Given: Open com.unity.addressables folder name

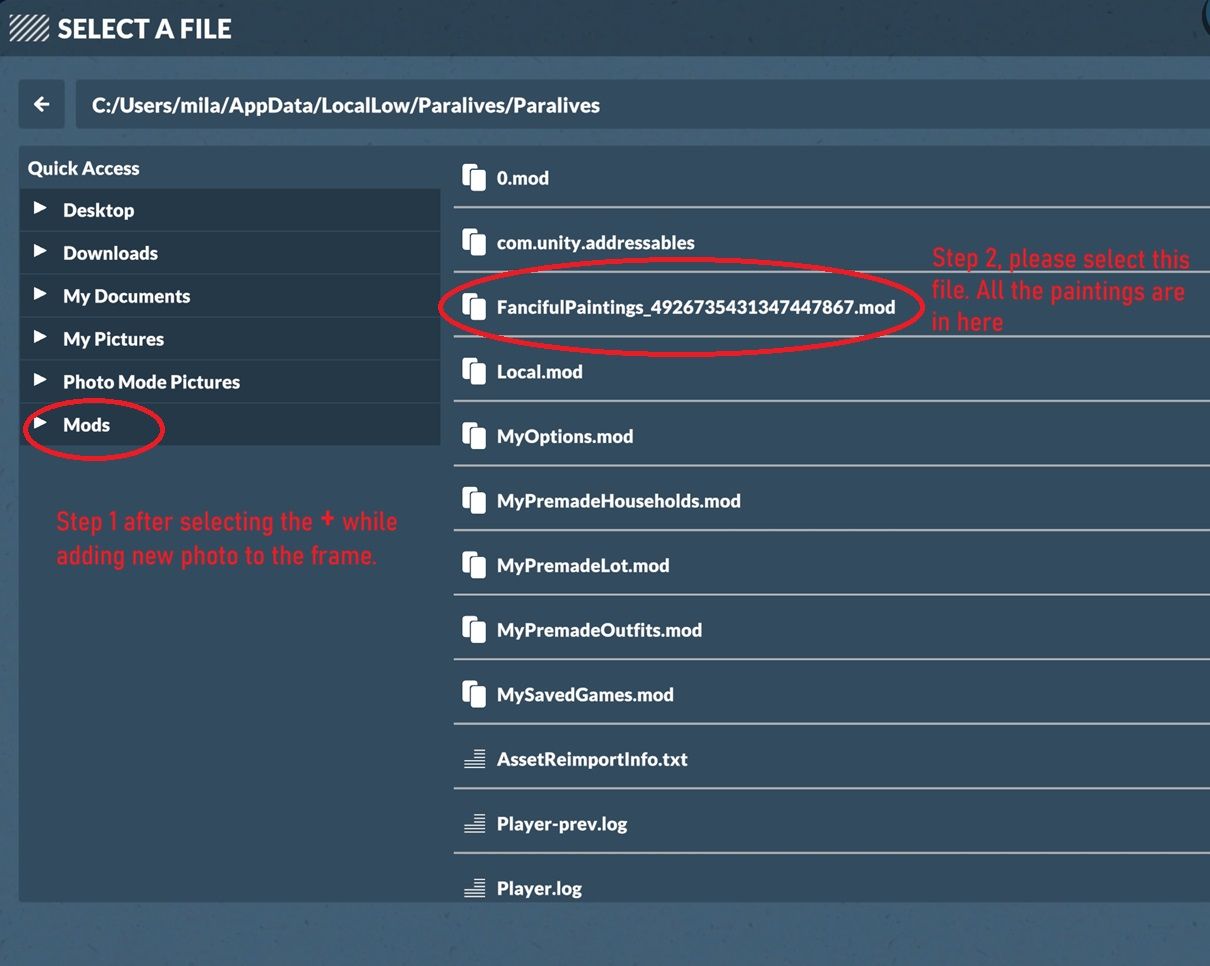Looking at the screenshot, I should (x=596, y=242).
